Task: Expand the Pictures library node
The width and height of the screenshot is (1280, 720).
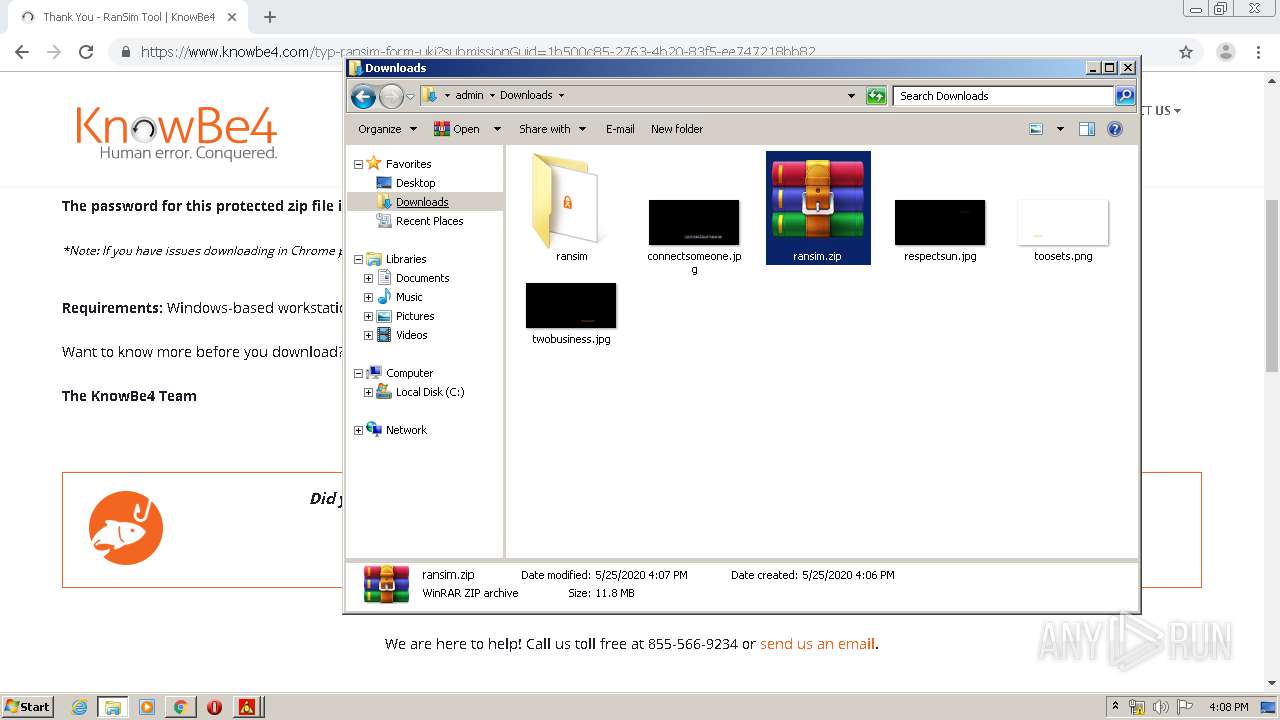Action: pyautogui.click(x=368, y=316)
